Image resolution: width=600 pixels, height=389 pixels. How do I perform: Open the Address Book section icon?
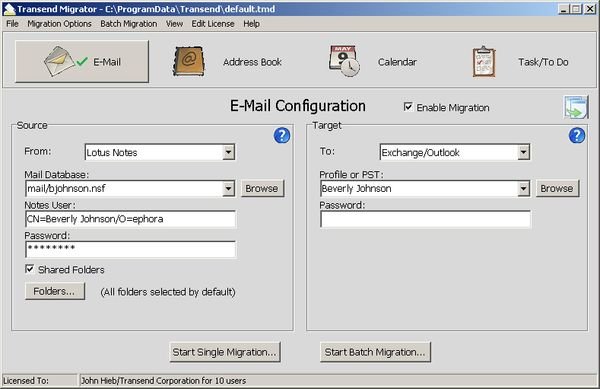tap(188, 62)
